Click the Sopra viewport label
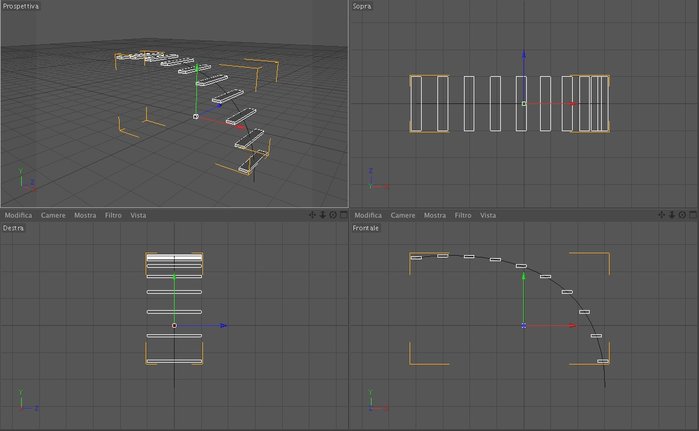 (362, 6)
